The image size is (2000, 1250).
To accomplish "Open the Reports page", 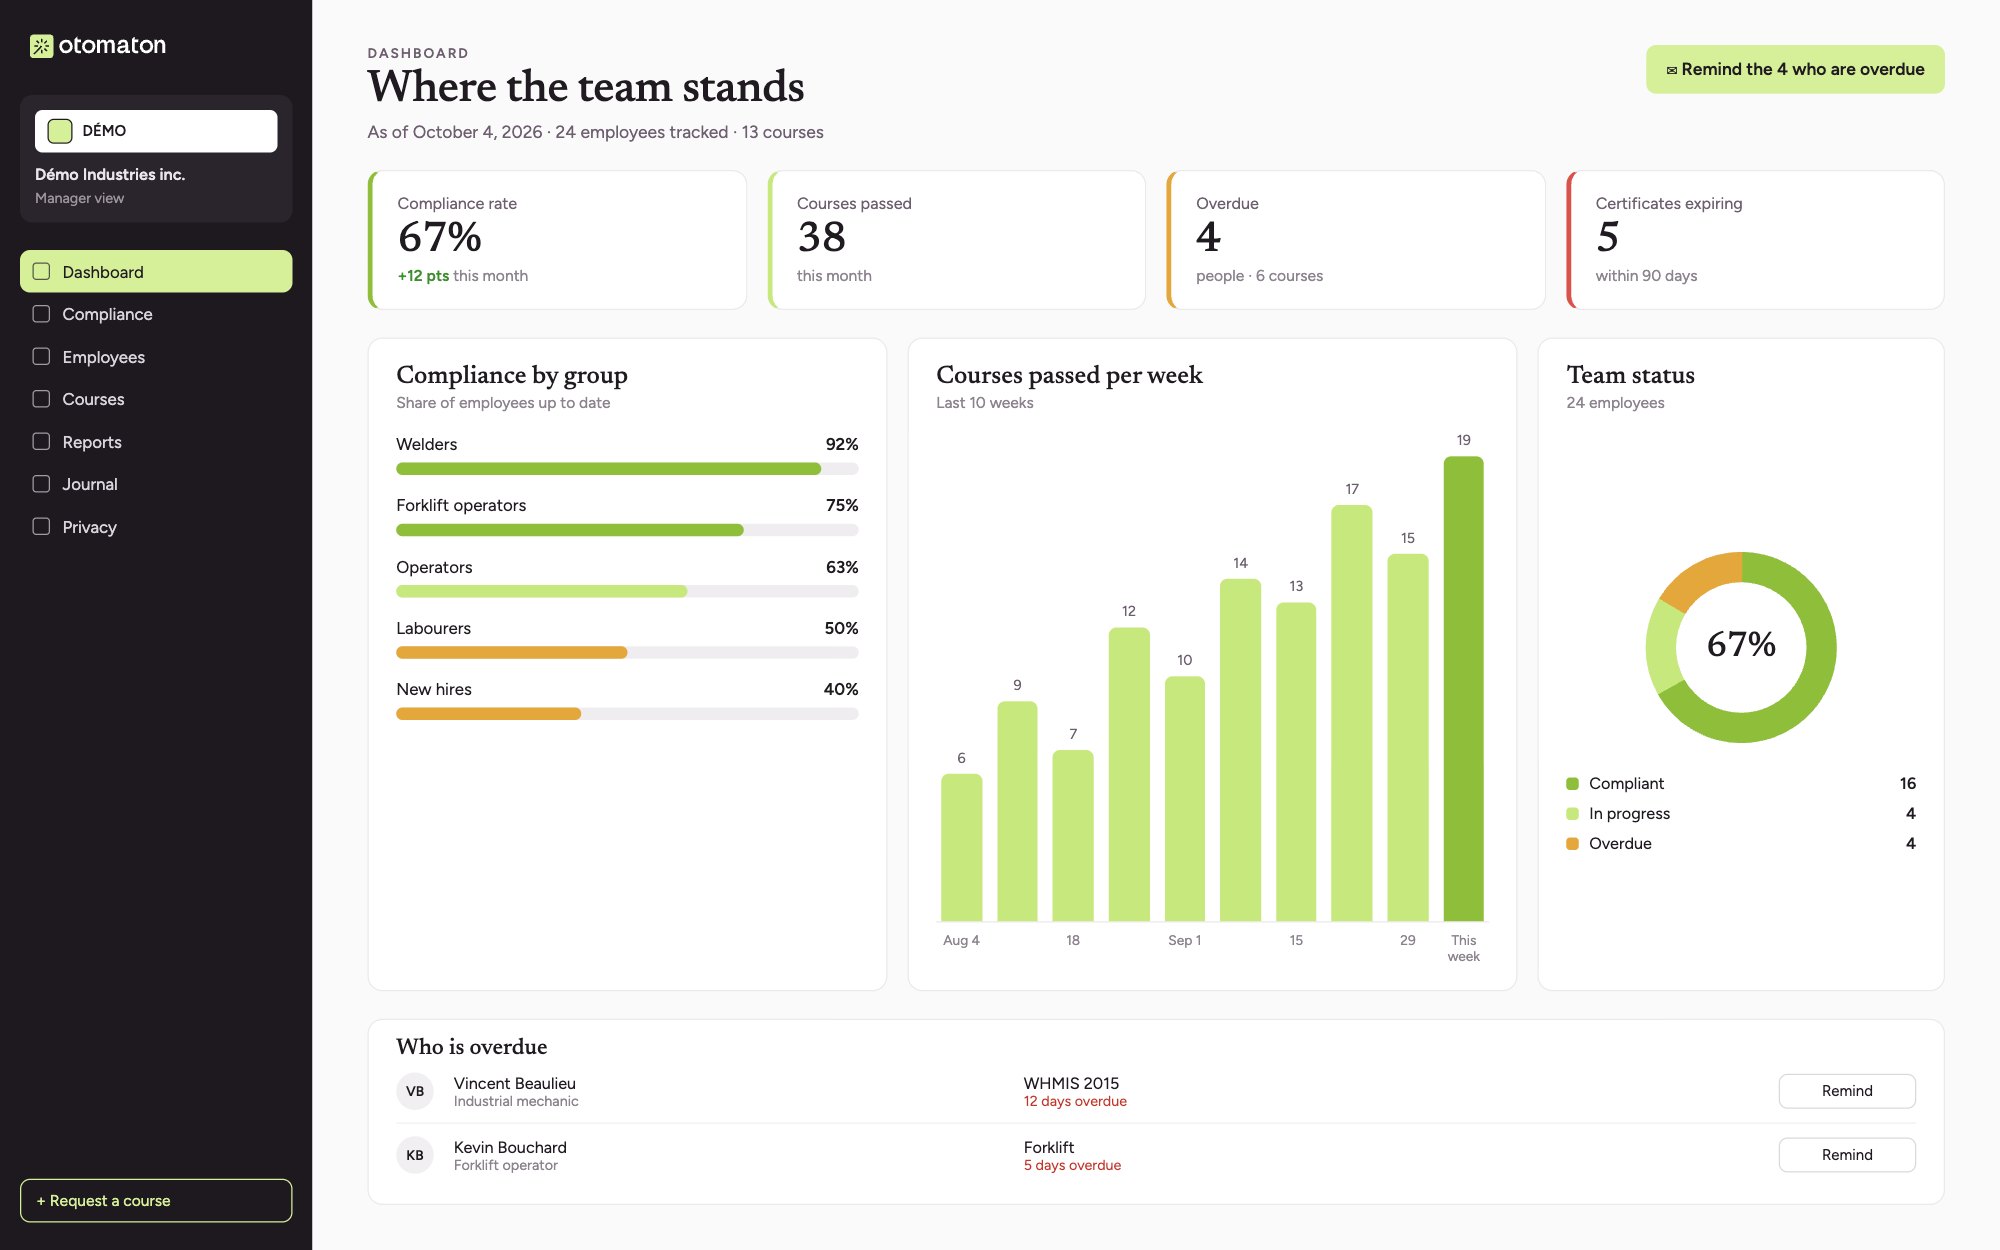I will [x=156, y=441].
